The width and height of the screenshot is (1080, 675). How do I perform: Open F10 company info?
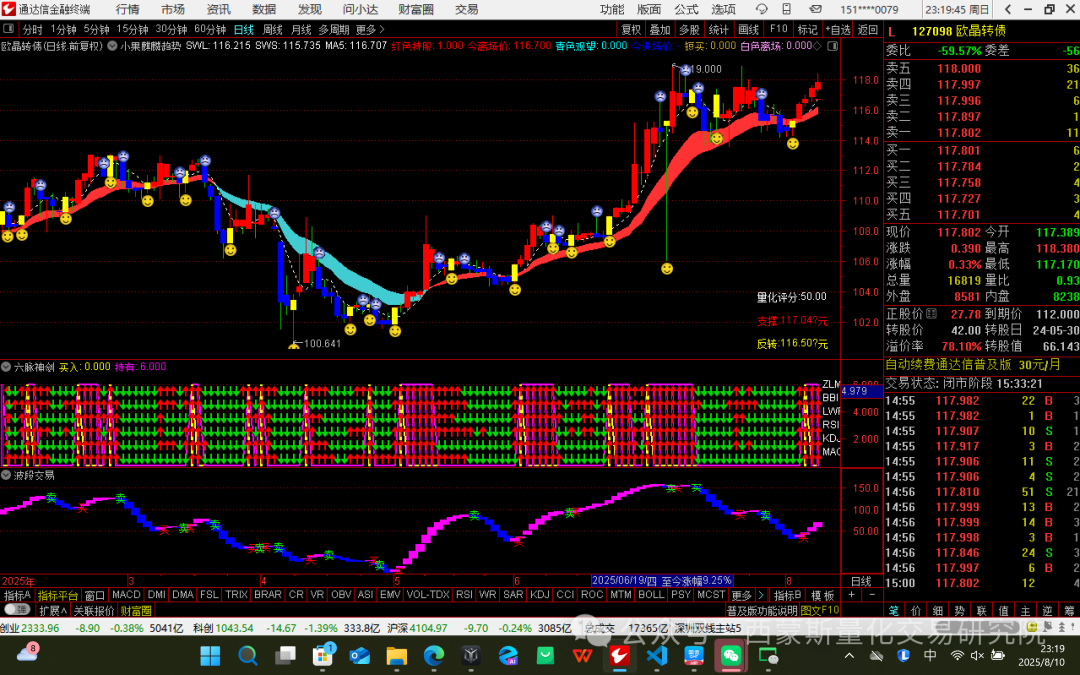click(x=778, y=29)
